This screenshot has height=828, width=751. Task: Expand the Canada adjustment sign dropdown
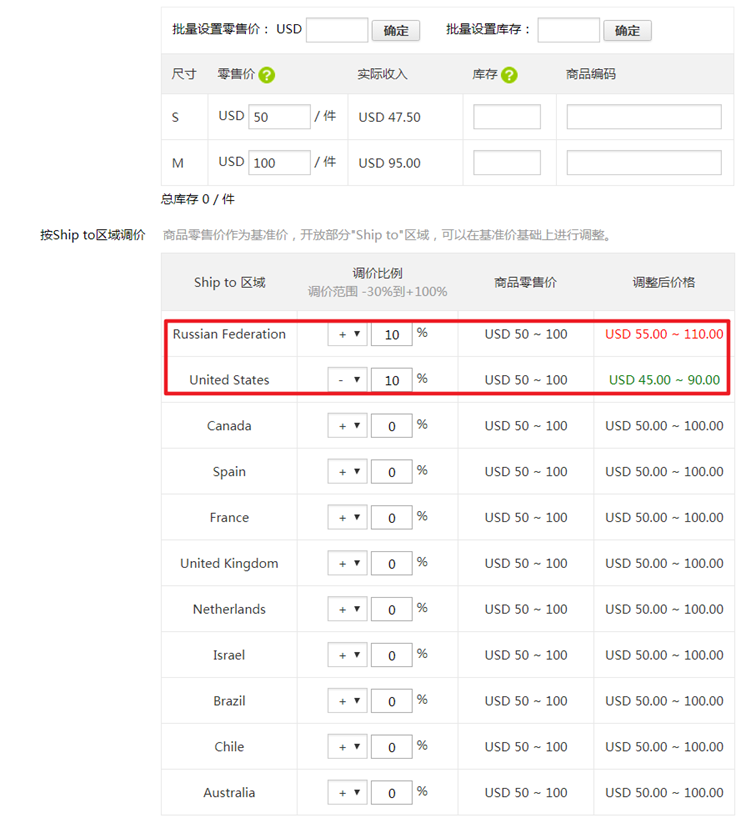348,426
